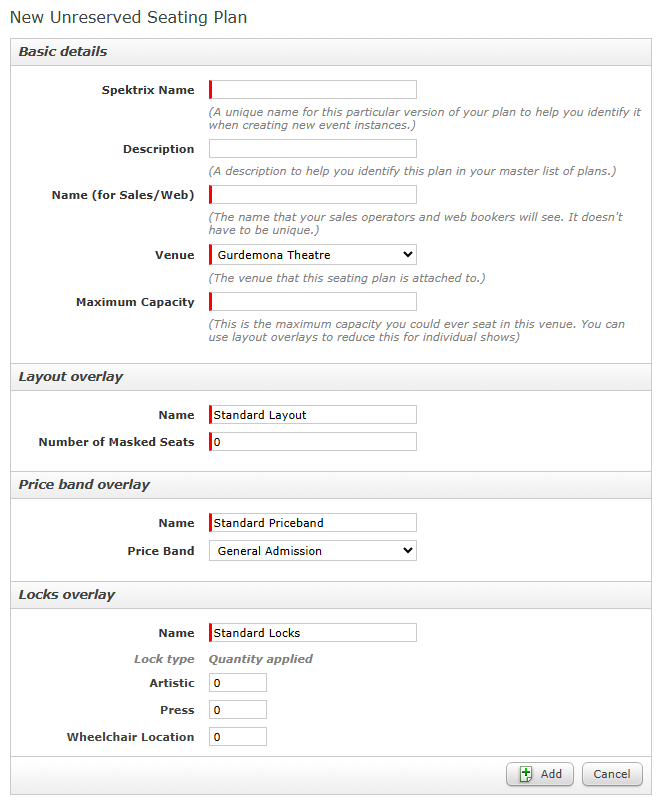The width and height of the screenshot is (663, 811).
Task: Click the Standard Locks name field
Action: (x=313, y=633)
